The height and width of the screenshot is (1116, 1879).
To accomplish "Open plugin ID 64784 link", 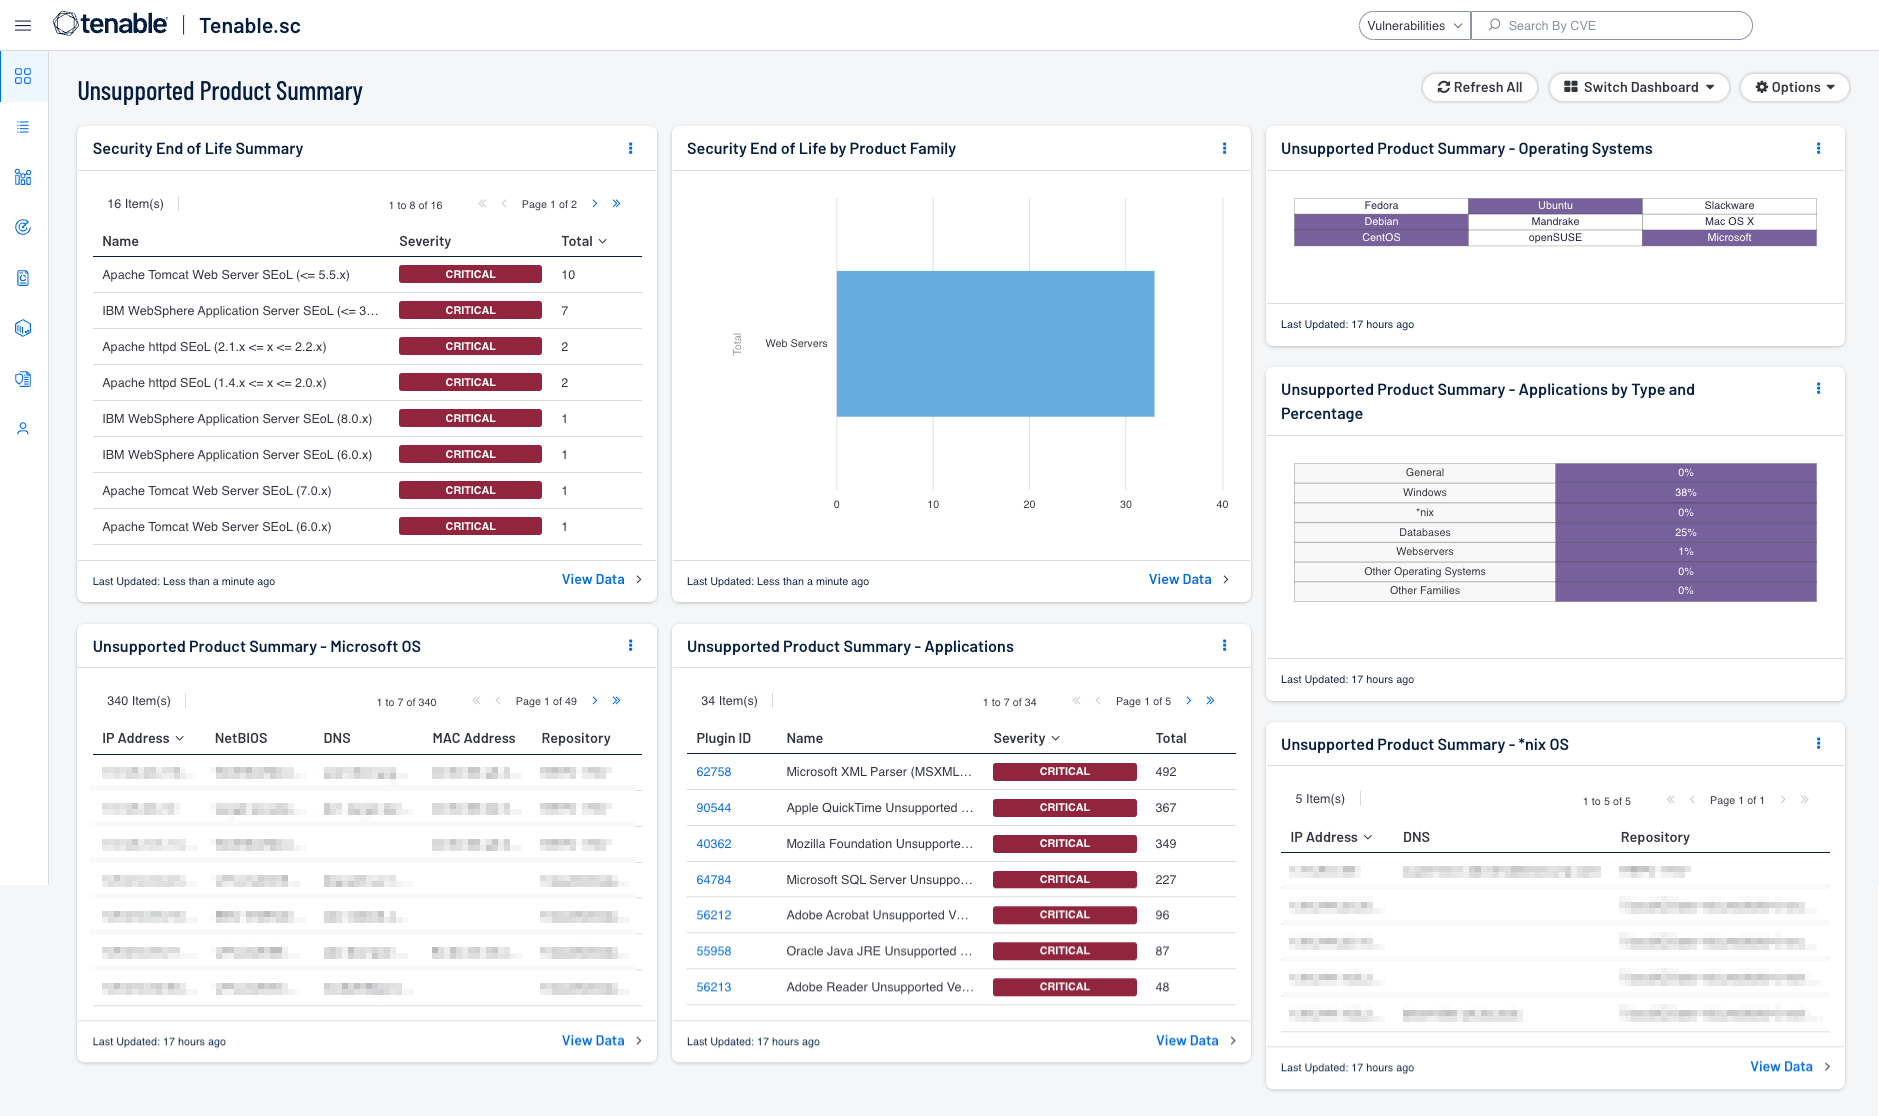I will pos(714,880).
